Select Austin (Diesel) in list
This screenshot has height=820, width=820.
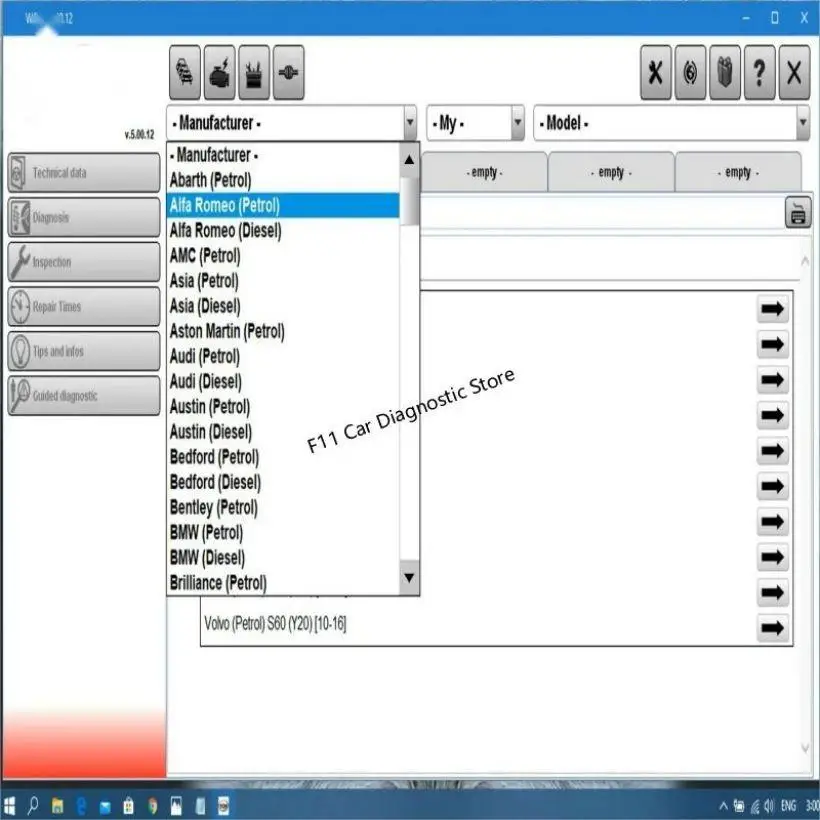click(x=283, y=431)
